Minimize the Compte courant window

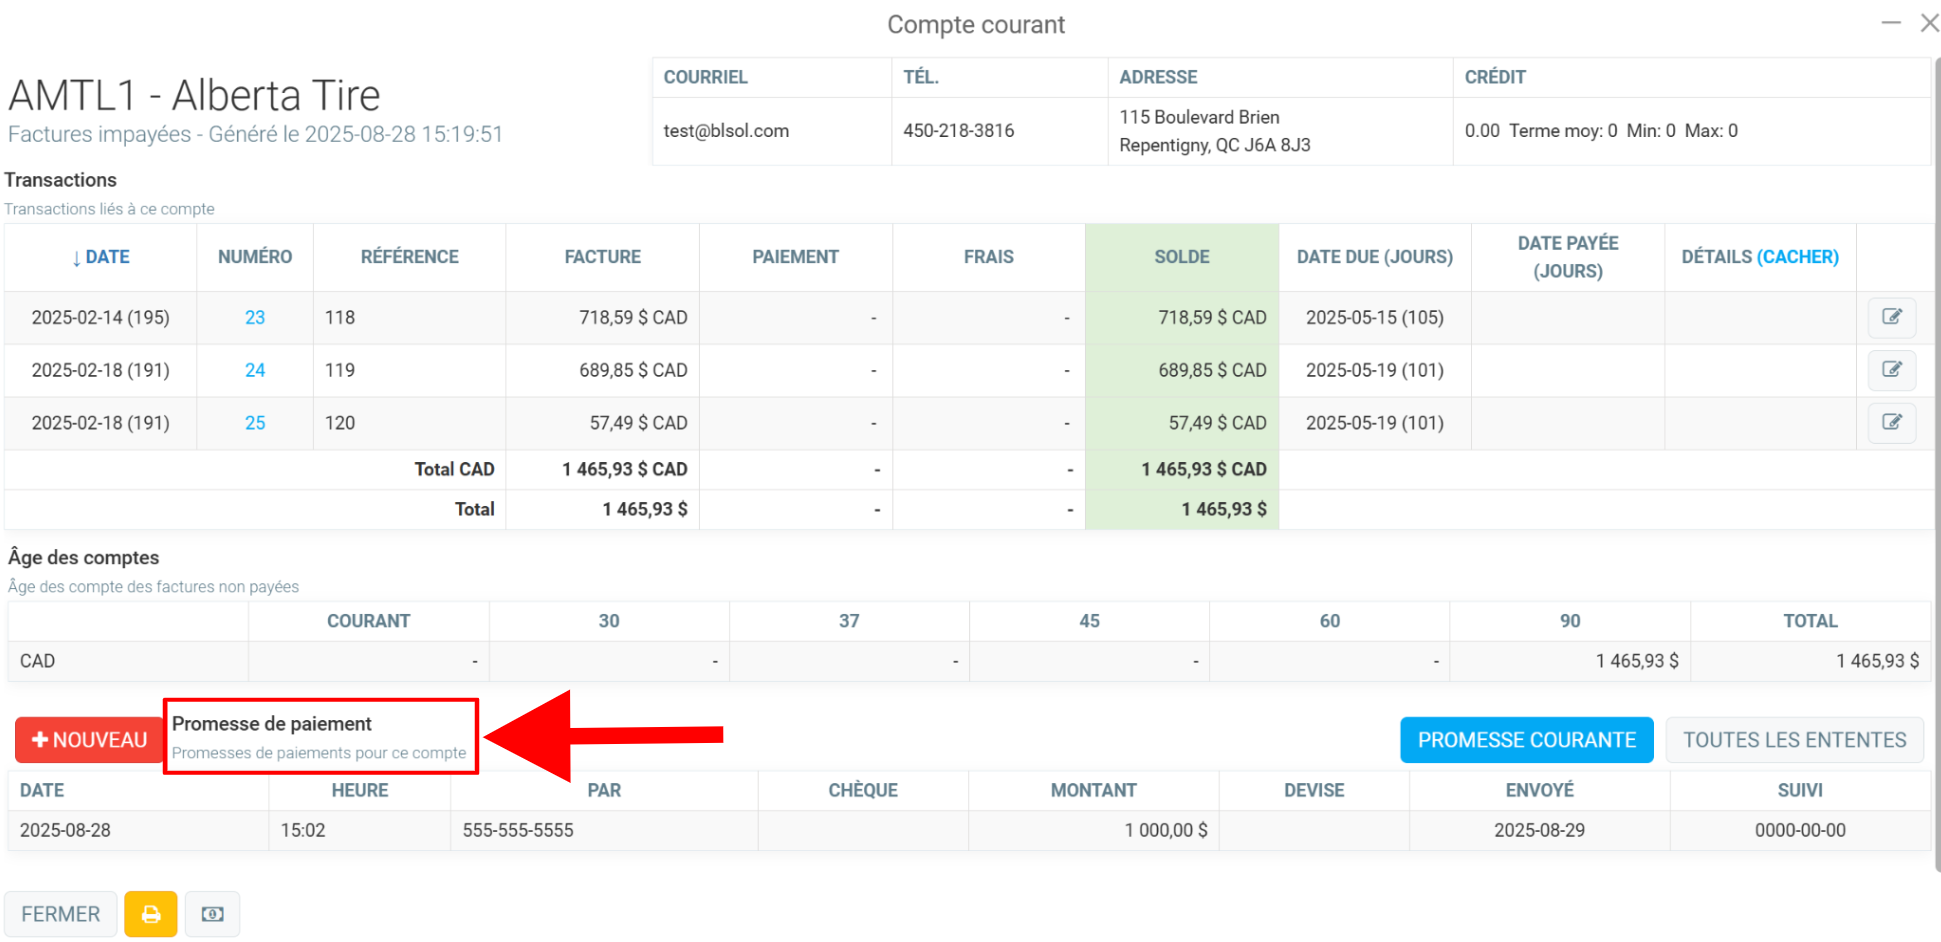tap(1890, 23)
